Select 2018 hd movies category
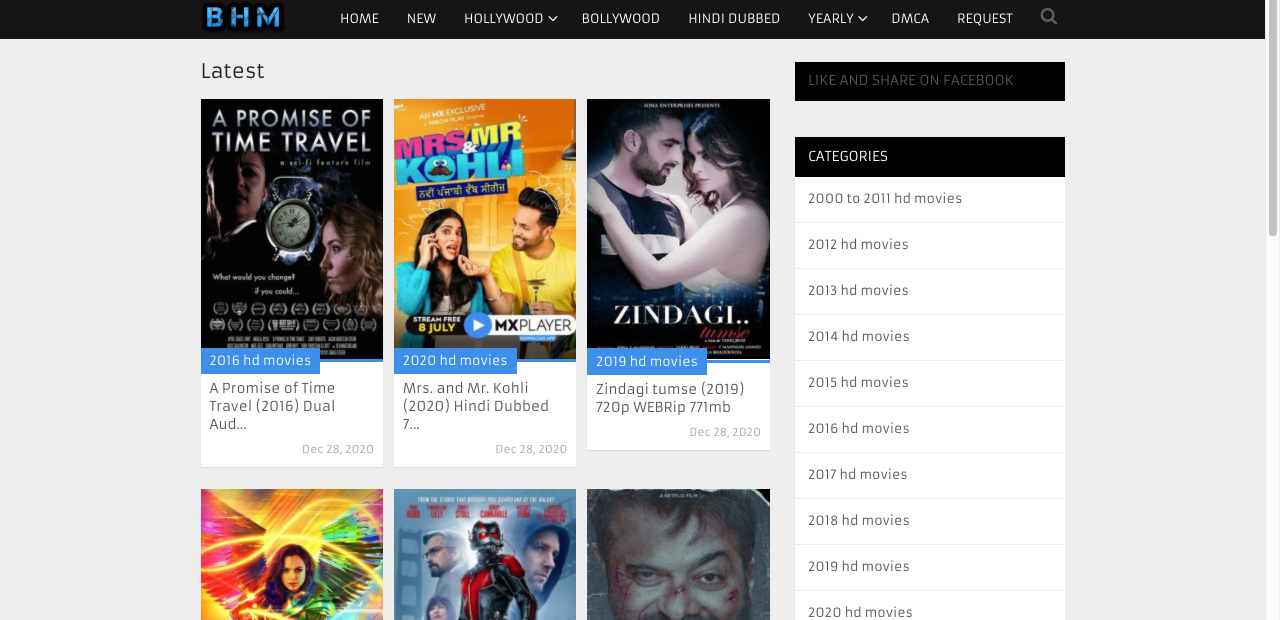This screenshot has width=1280, height=620. pyautogui.click(x=858, y=521)
